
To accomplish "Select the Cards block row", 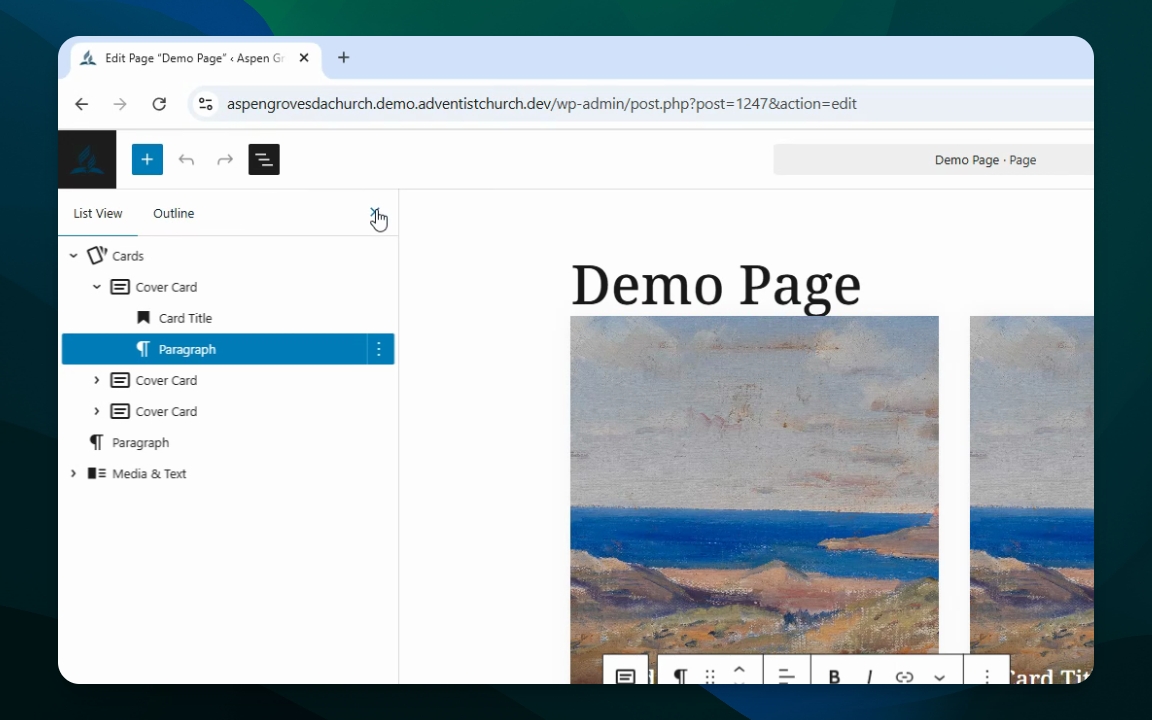I will [228, 256].
